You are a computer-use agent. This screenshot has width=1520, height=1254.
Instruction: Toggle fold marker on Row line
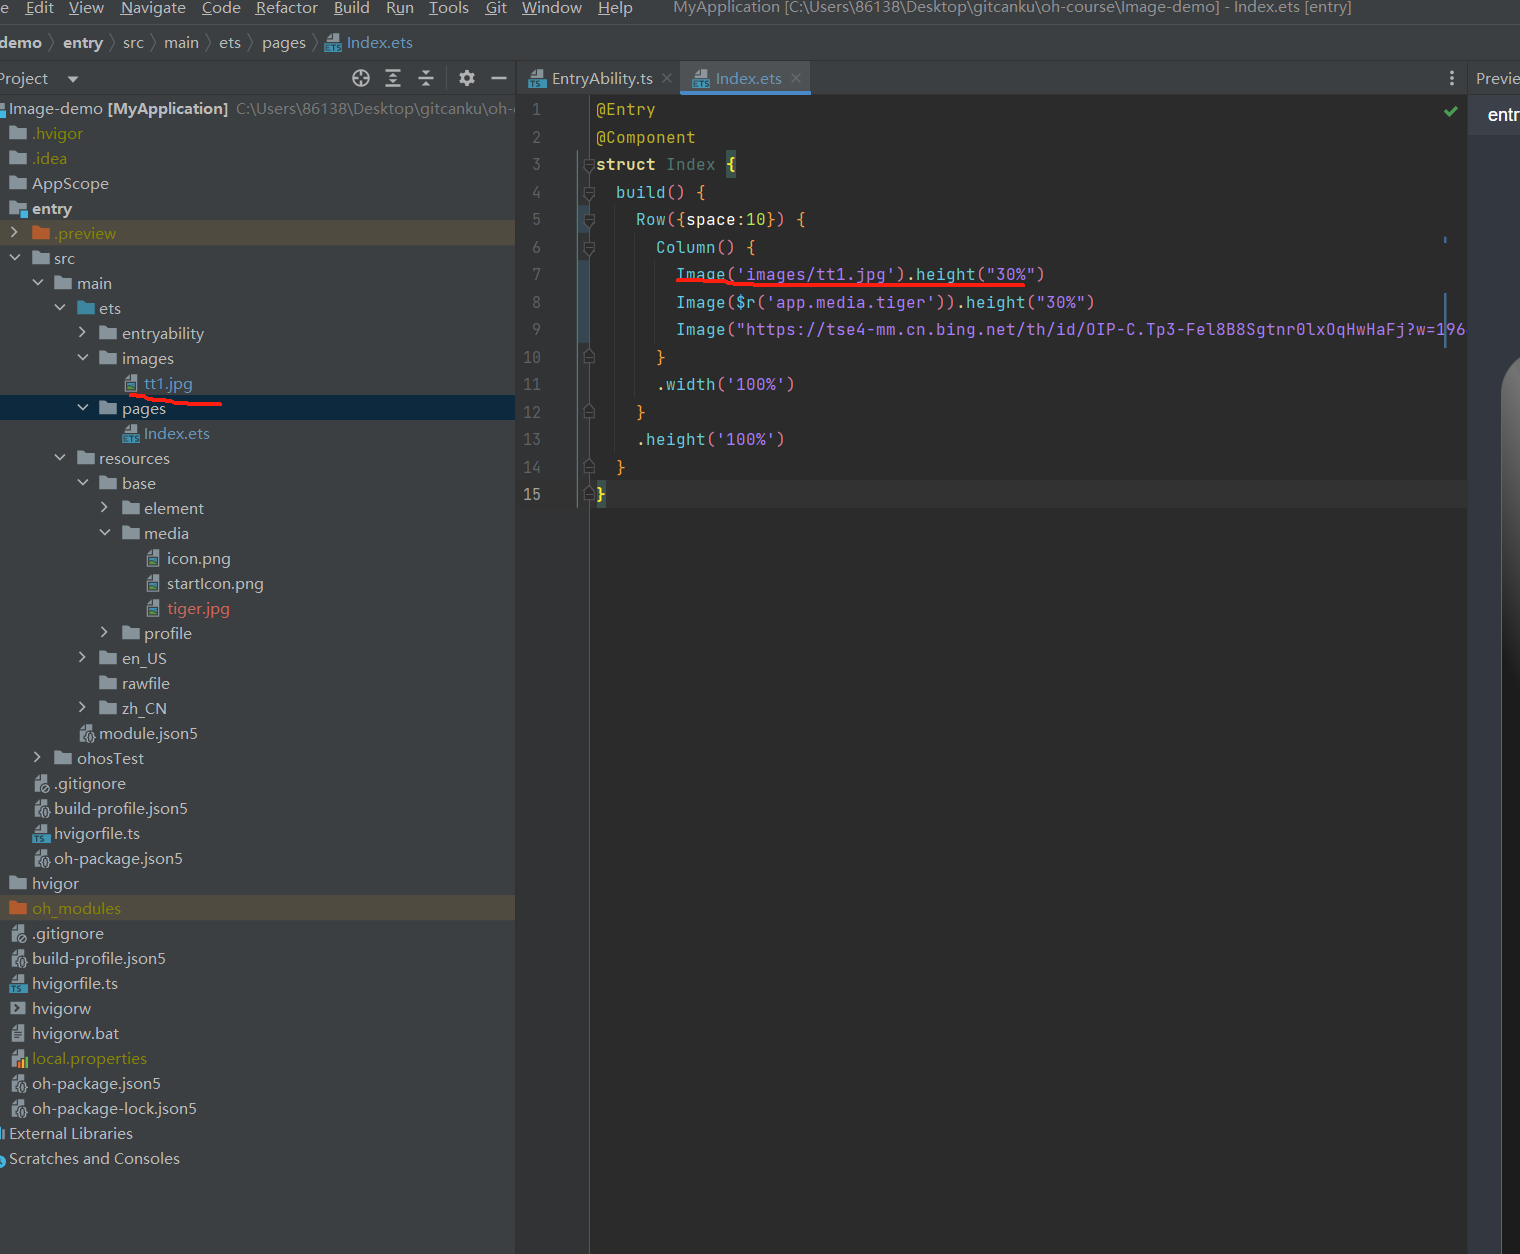[x=589, y=220]
